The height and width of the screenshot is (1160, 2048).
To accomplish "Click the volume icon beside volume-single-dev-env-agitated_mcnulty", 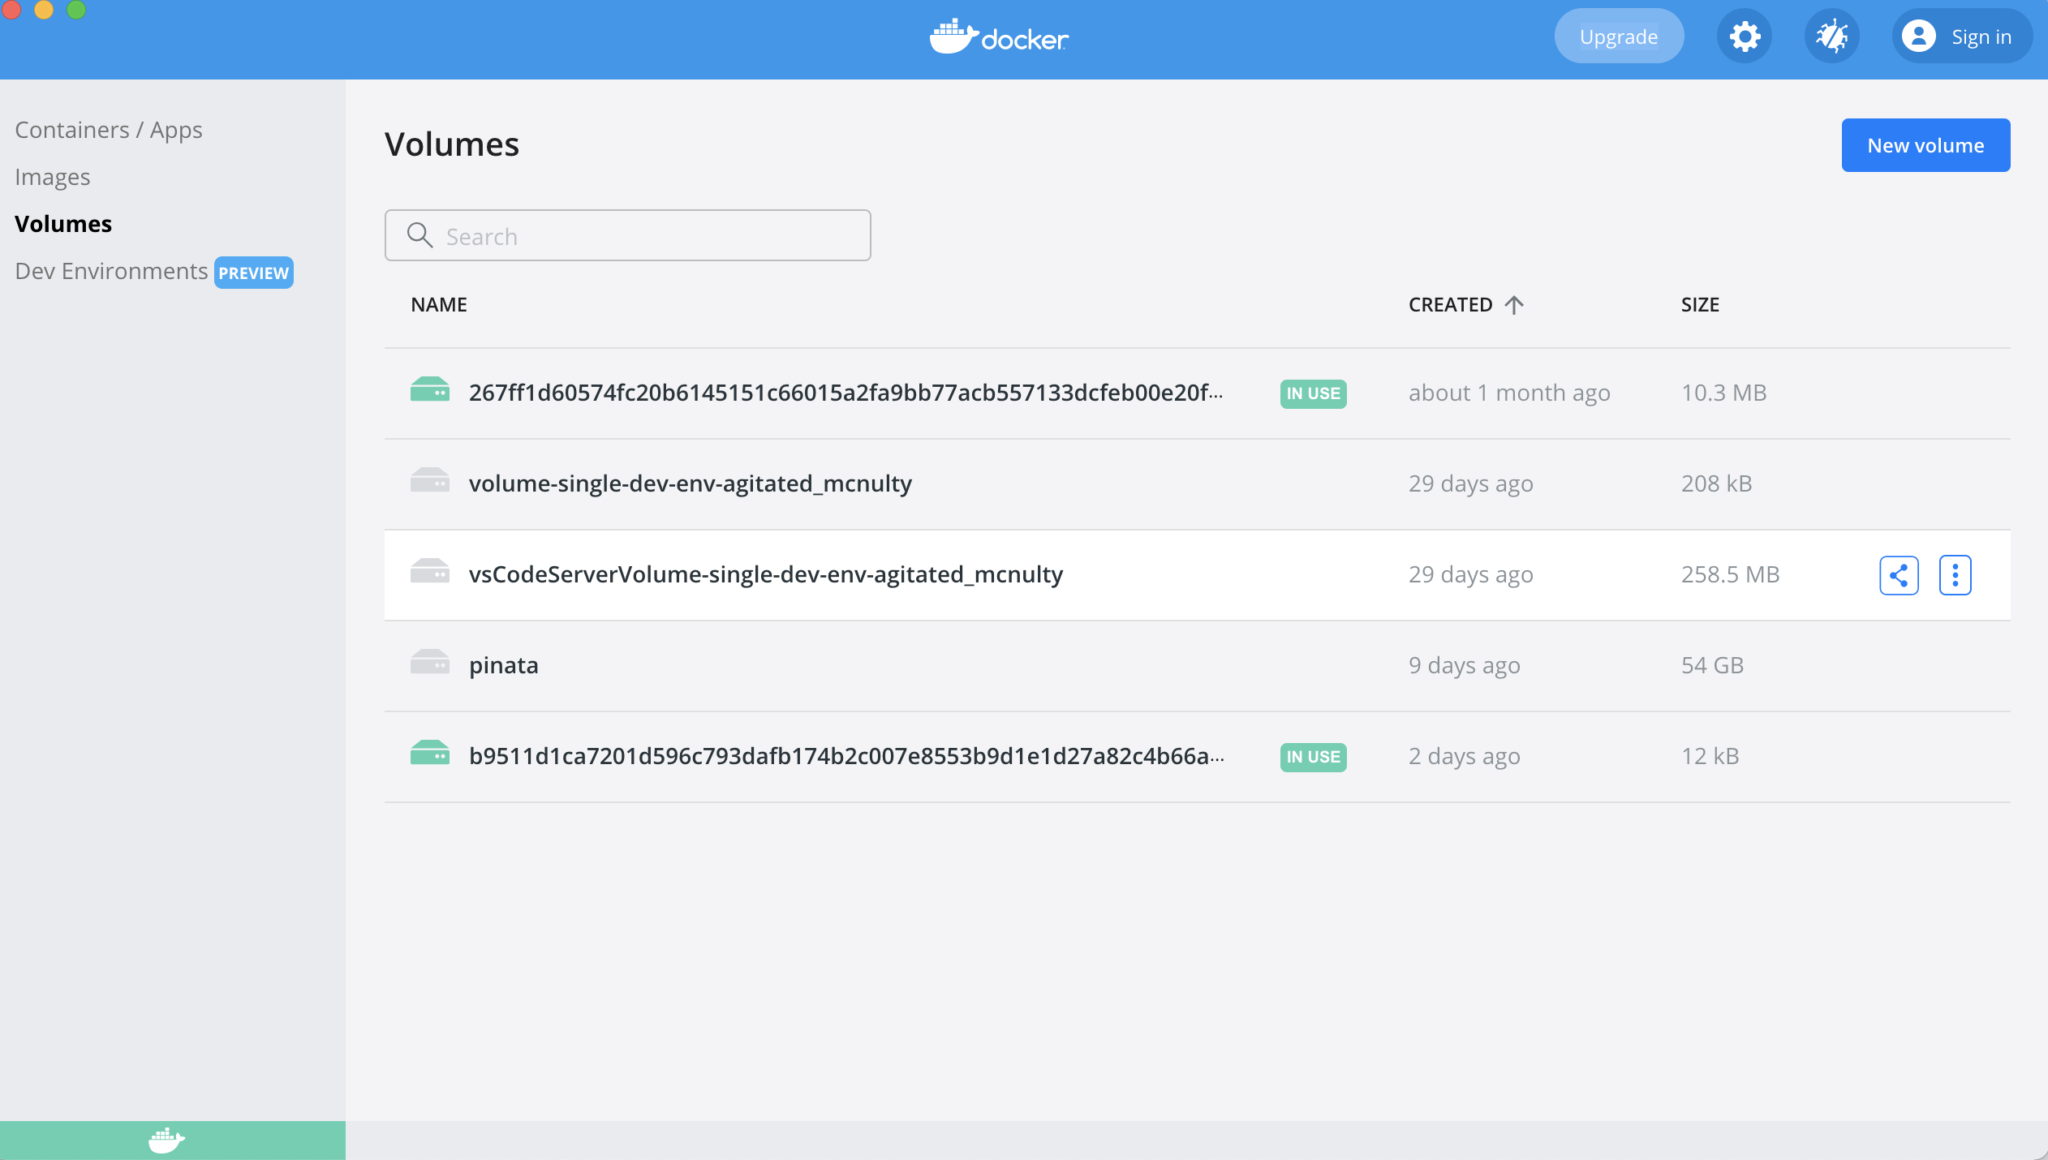I will pos(429,481).
